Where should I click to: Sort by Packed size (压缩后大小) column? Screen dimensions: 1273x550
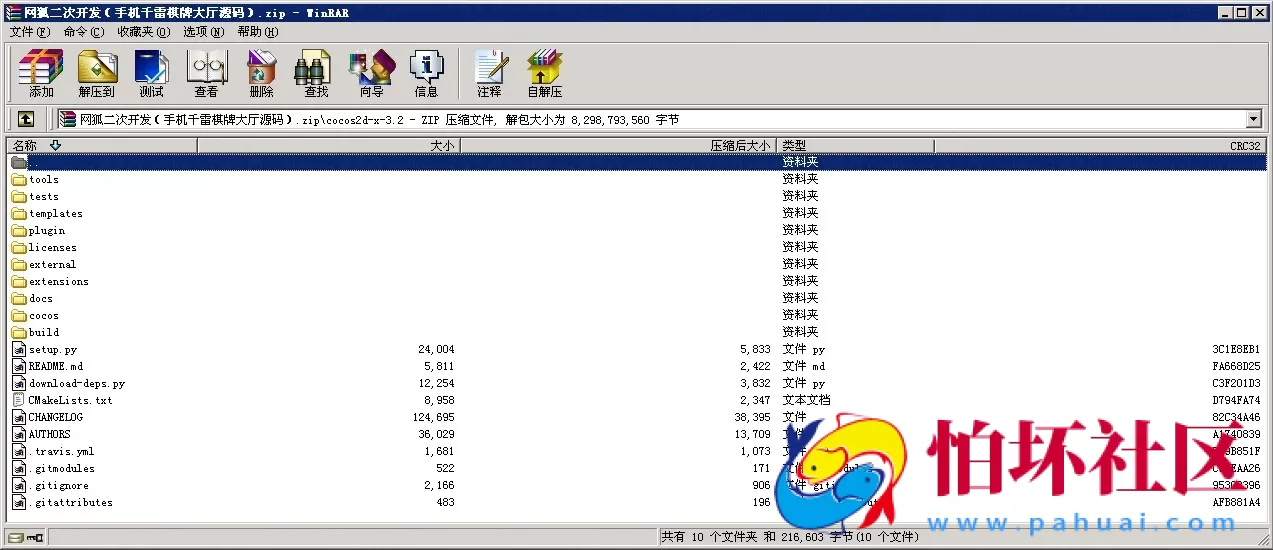coord(618,146)
